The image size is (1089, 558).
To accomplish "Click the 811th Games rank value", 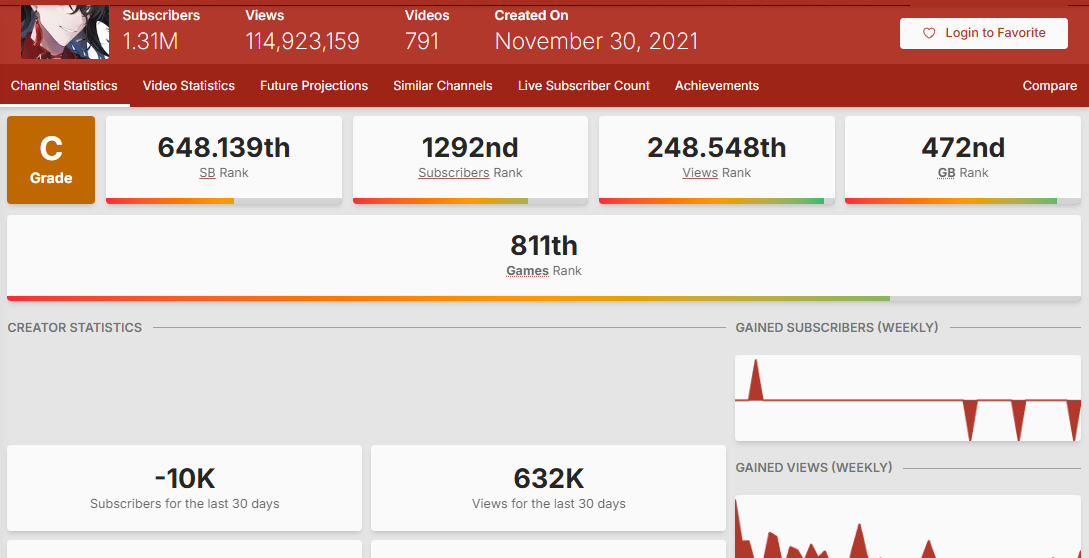I will tap(544, 246).
